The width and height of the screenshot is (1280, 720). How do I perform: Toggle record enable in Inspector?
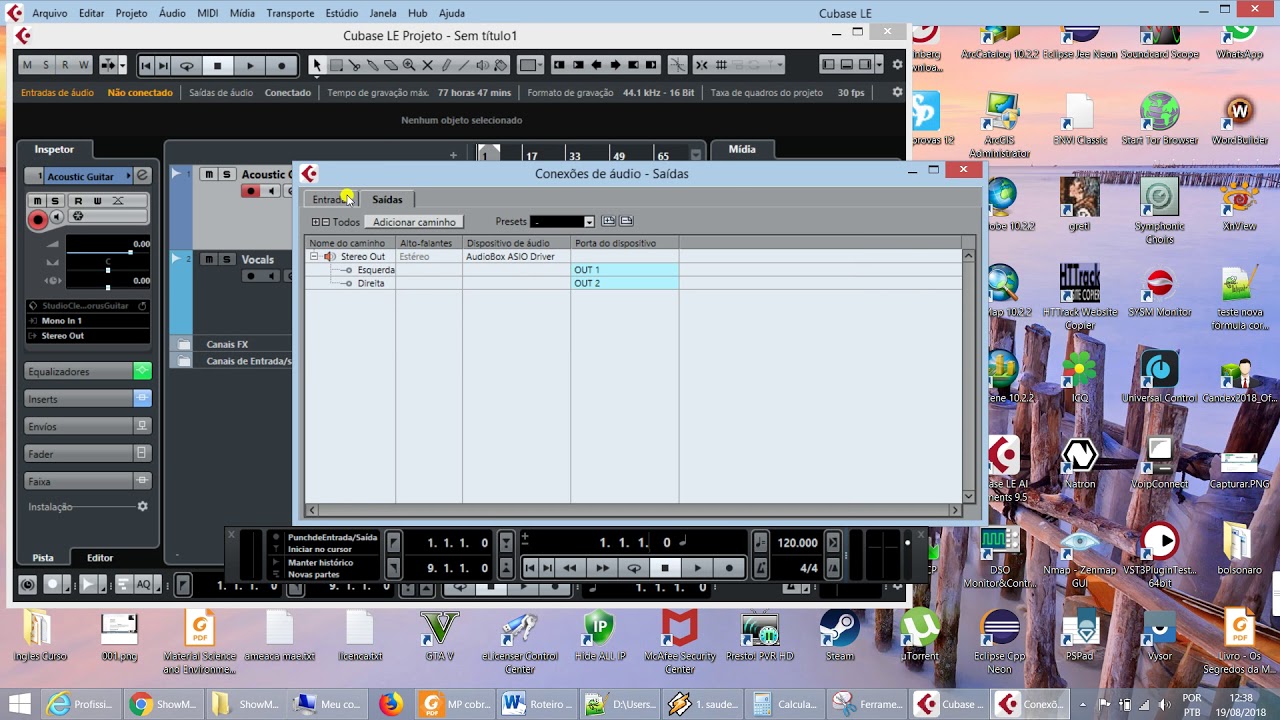click(x=38, y=218)
